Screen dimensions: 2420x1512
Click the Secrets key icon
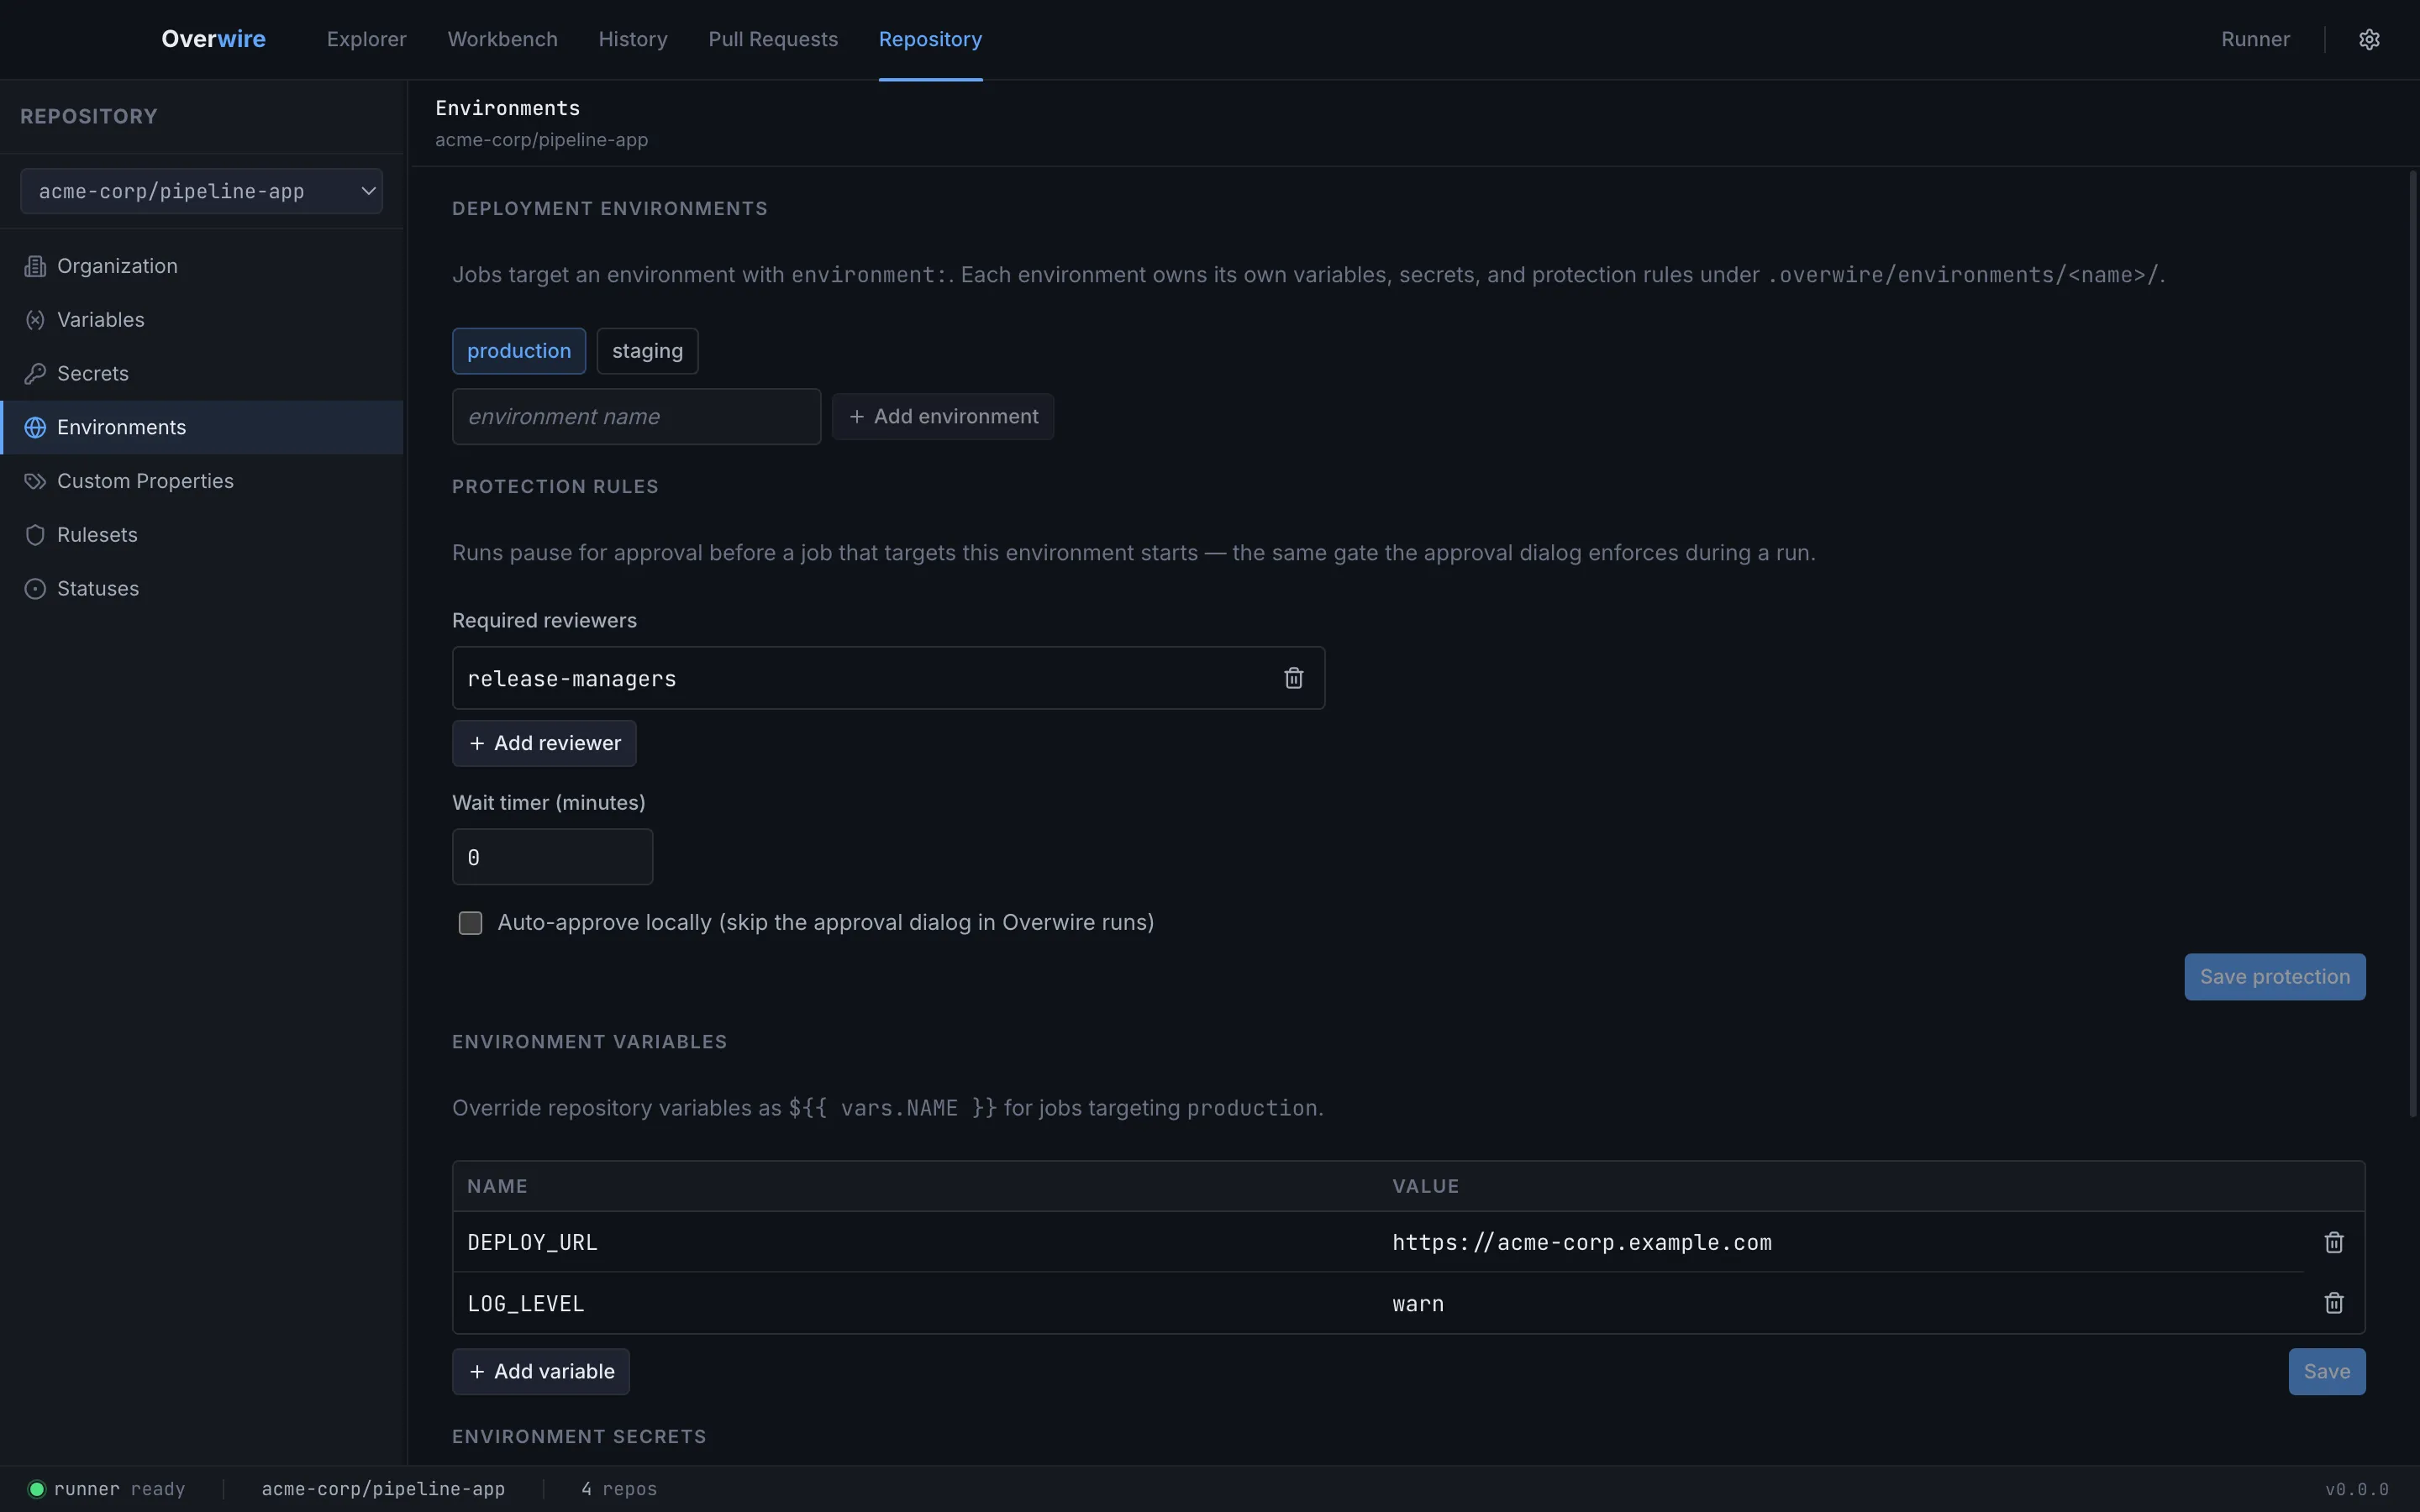[x=35, y=374]
